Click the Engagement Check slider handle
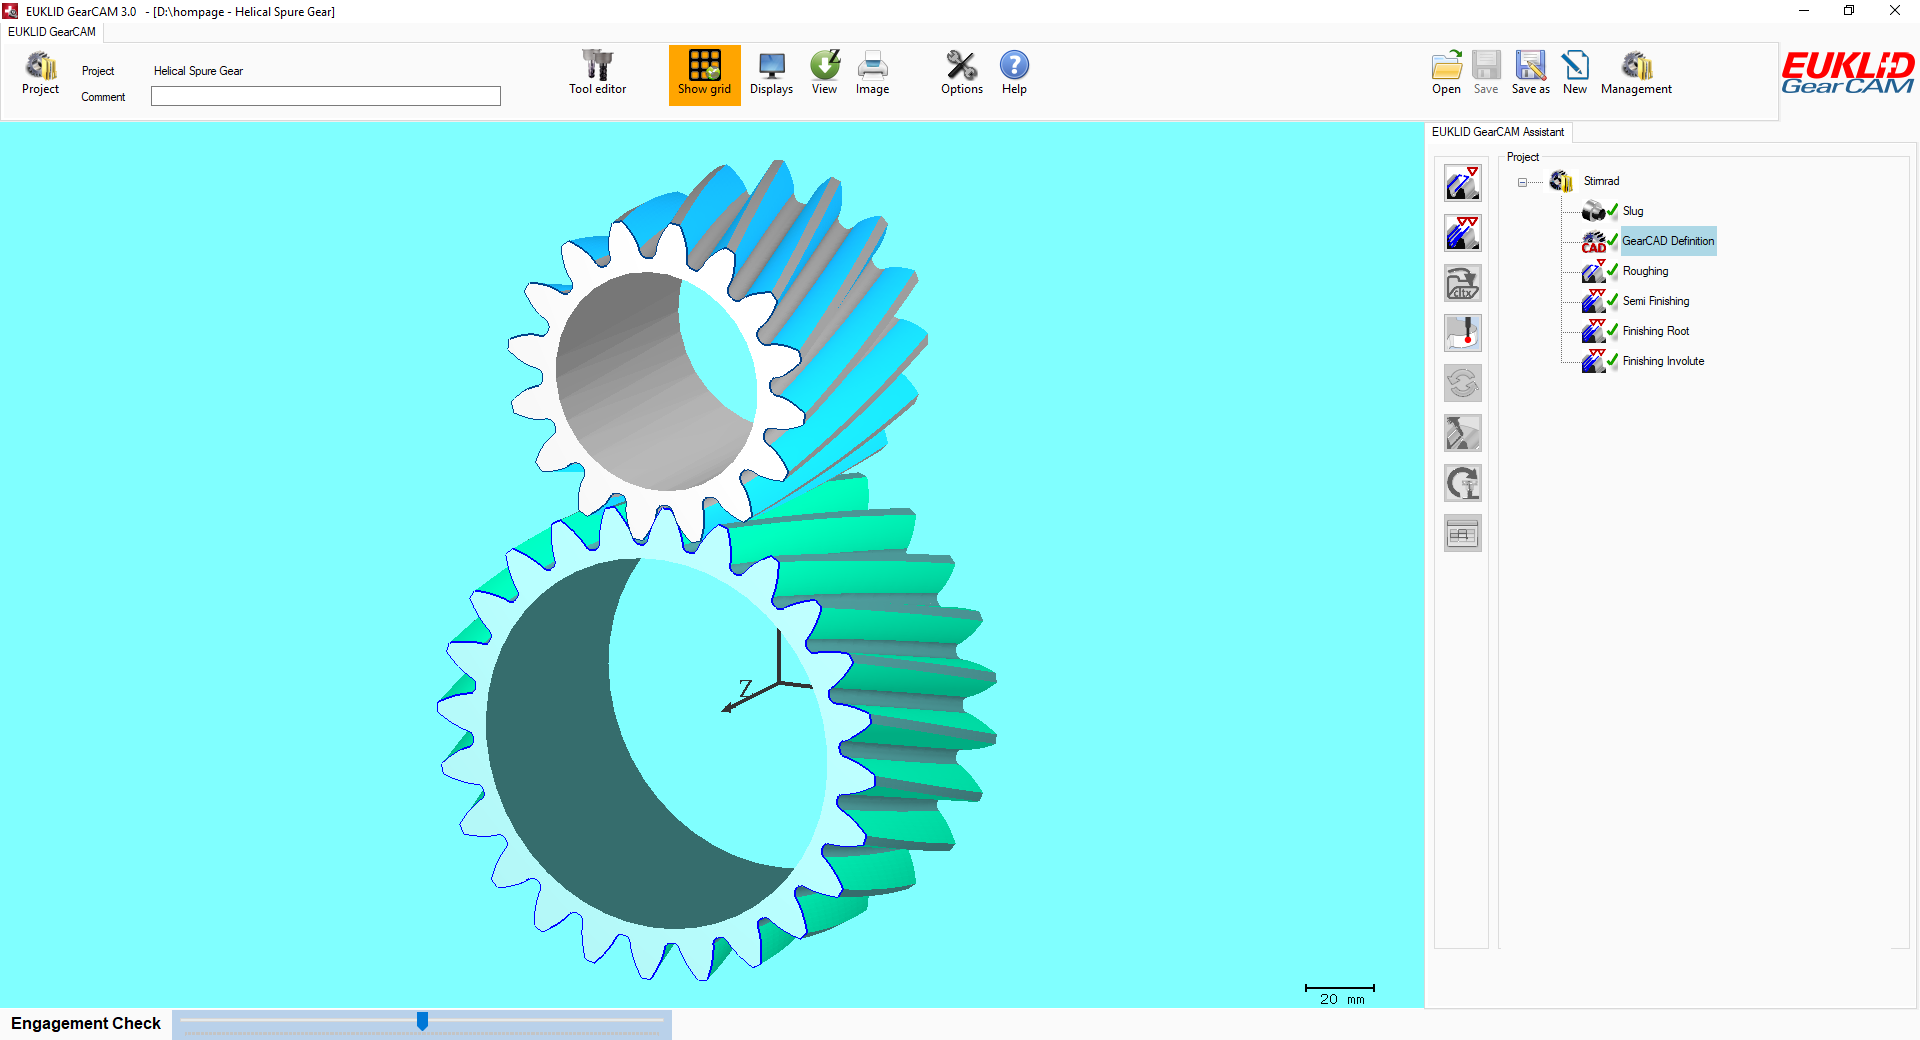Viewport: 1920px width, 1040px height. click(422, 1021)
